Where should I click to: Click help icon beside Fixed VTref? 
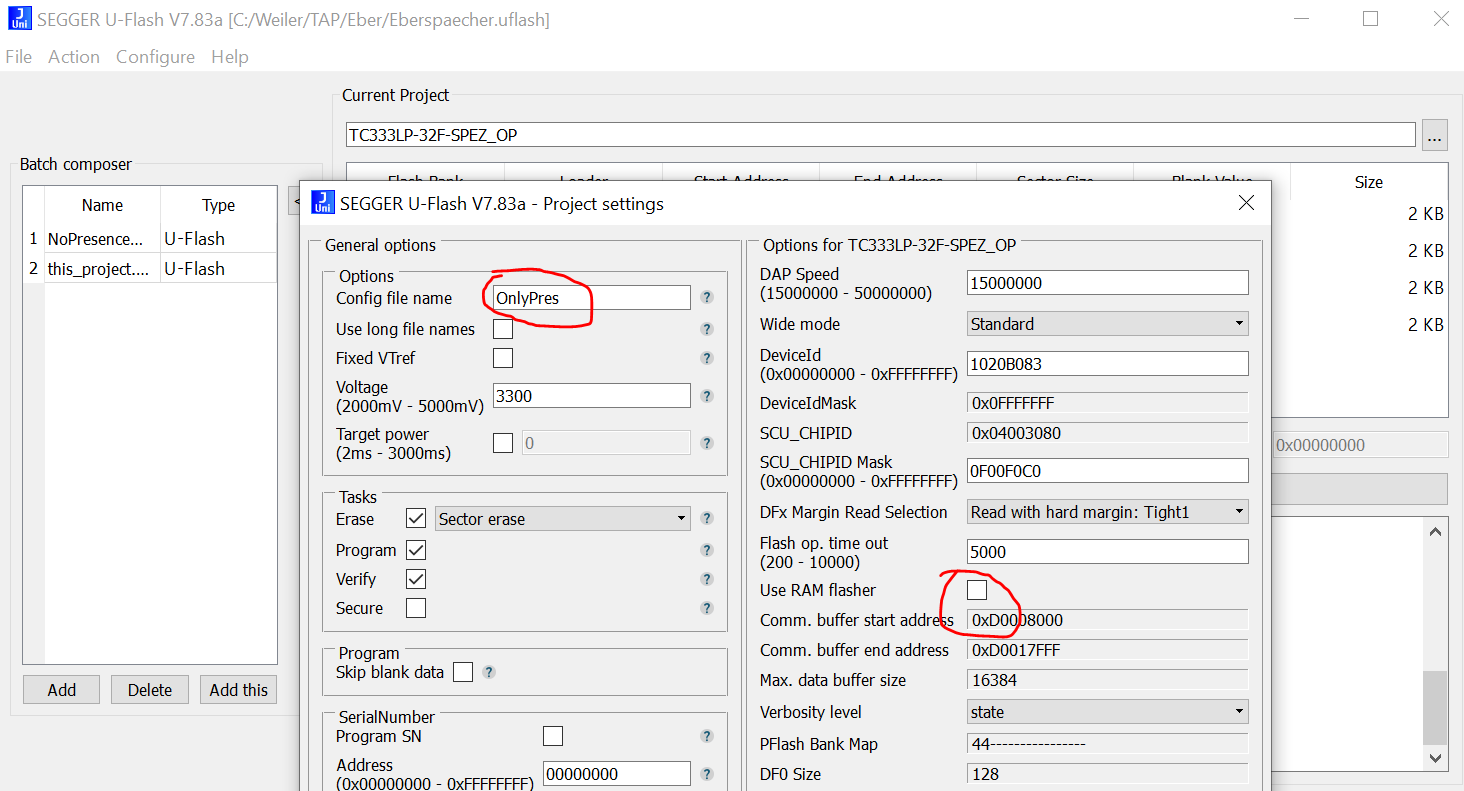click(707, 358)
